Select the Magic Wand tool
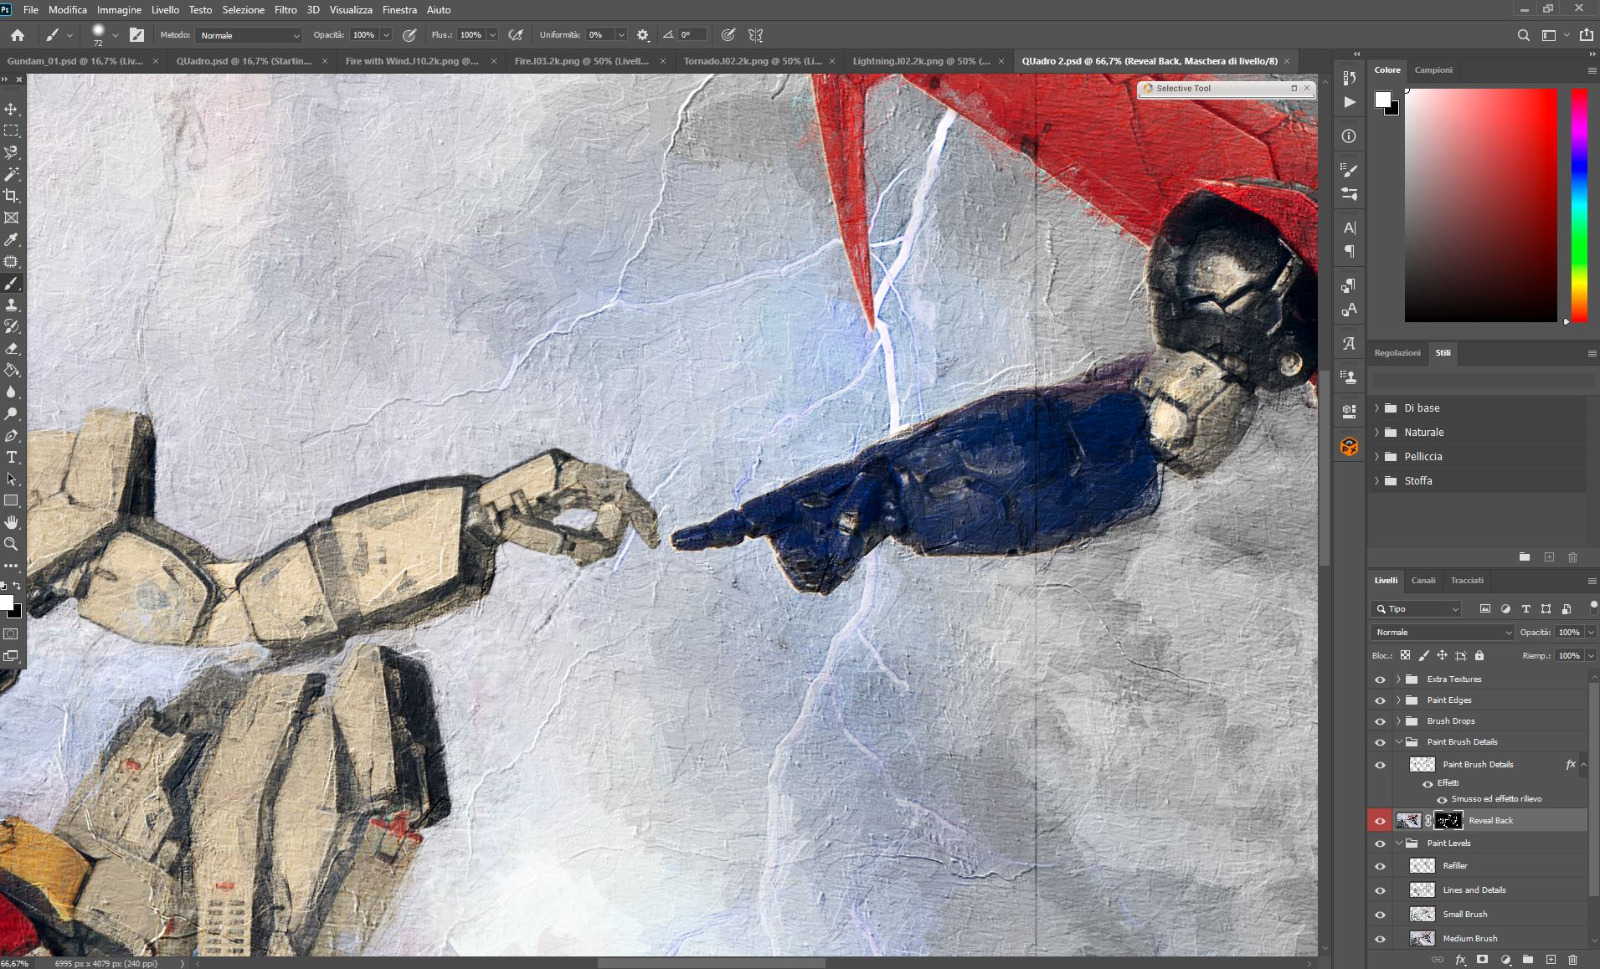This screenshot has height=969, width=1600. click(x=11, y=174)
